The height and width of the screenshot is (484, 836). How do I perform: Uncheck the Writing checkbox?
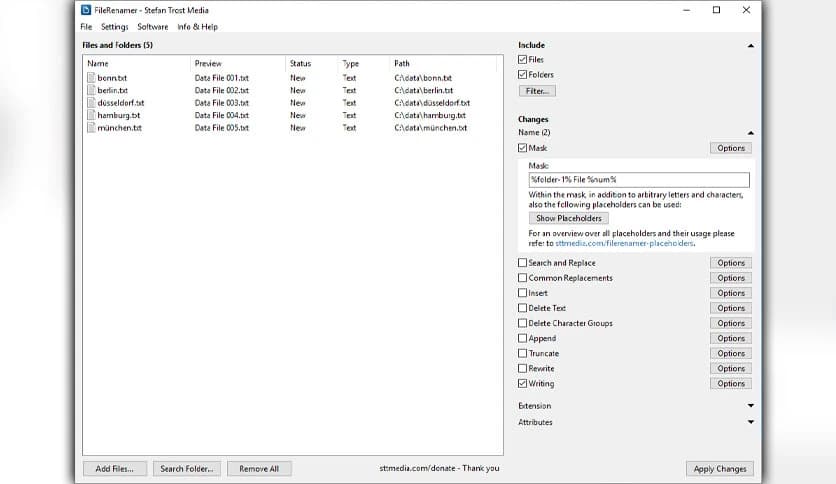click(522, 383)
